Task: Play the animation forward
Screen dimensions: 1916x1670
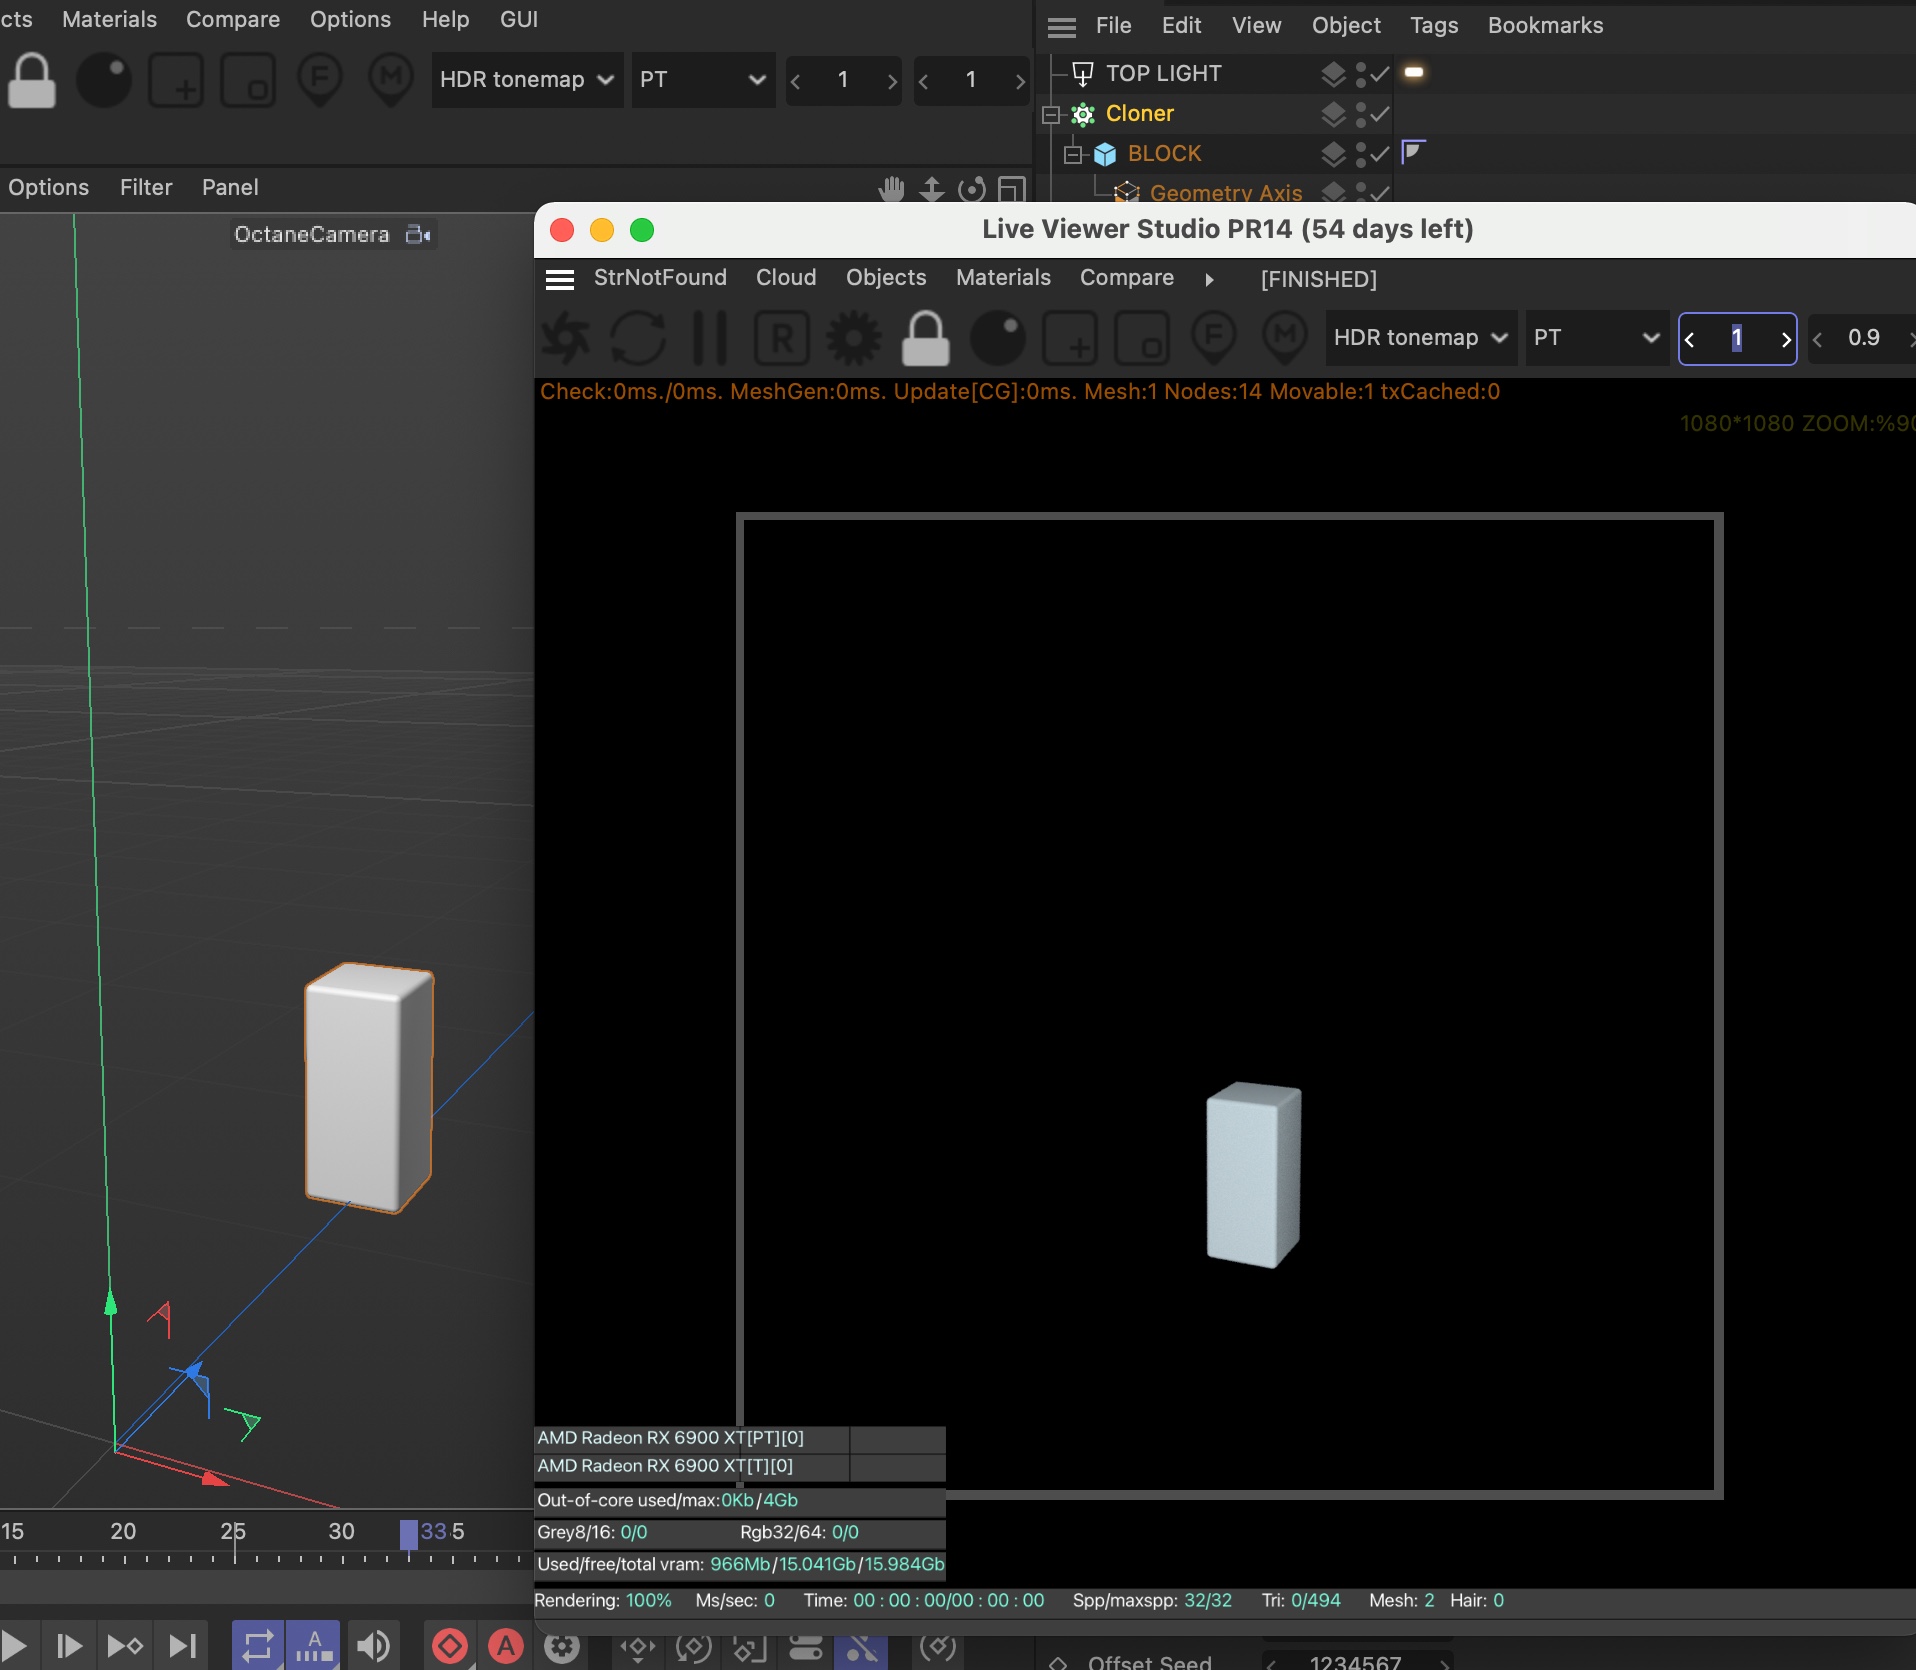Action: [14, 1645]
